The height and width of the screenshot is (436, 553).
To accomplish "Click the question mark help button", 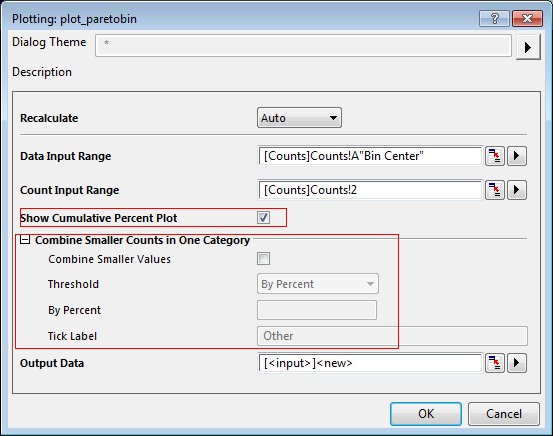I will (494, 18).
